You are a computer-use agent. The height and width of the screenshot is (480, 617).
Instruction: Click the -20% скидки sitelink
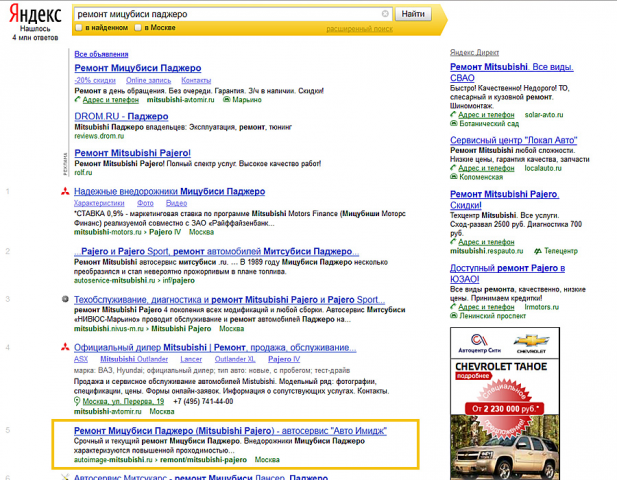(x=95, y=80)
